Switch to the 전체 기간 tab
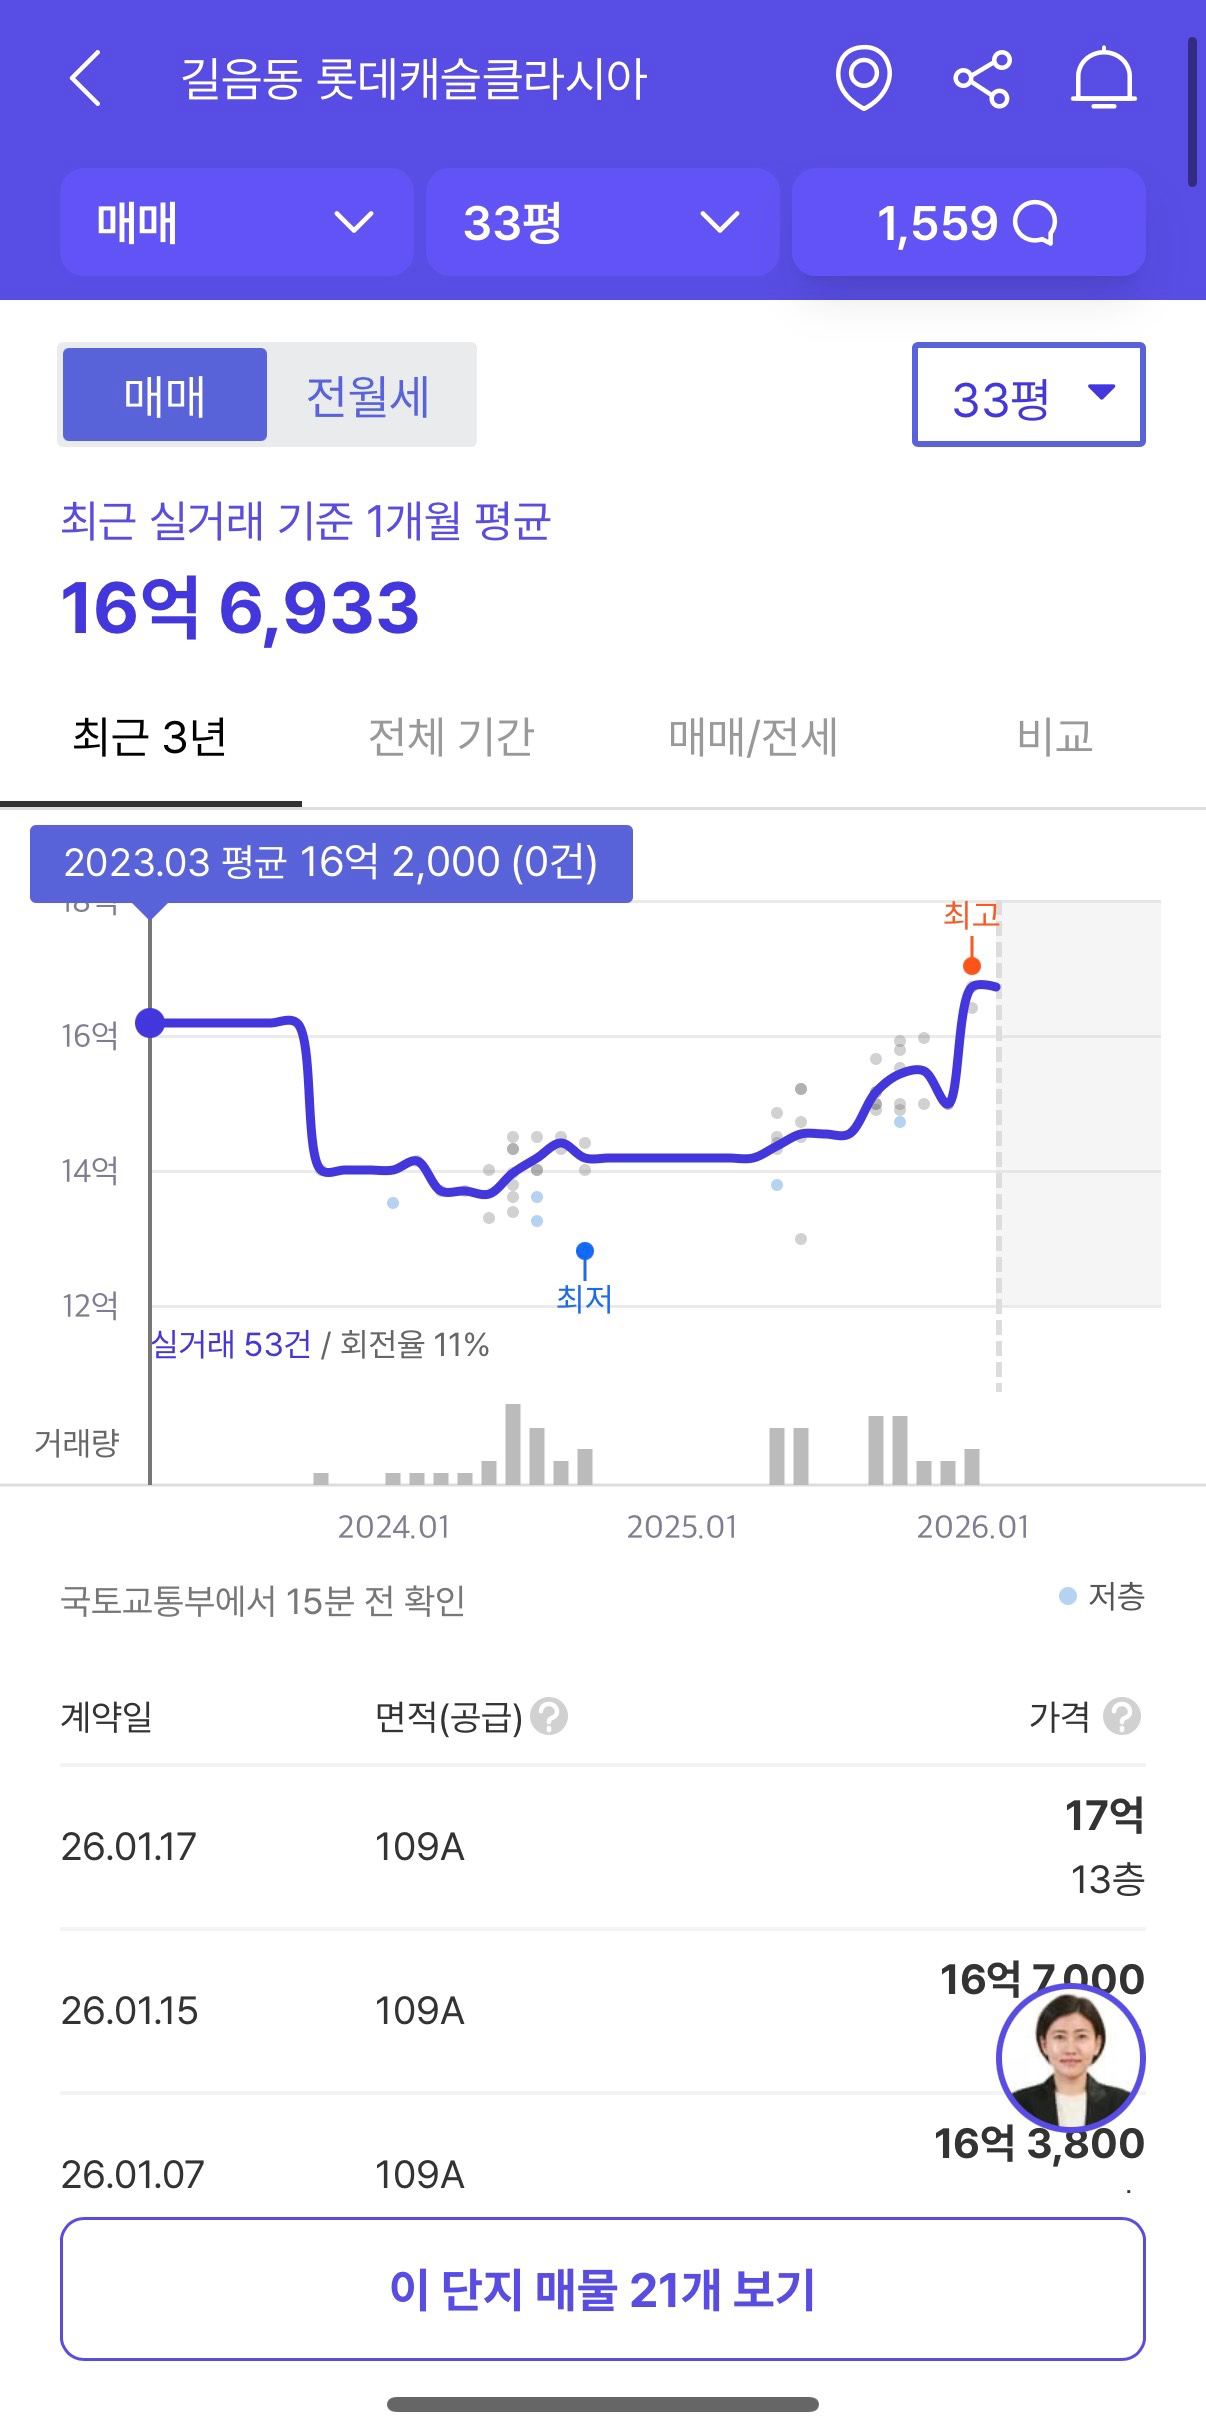Viewport: 1206px width, 2436px height. (451, 737)
